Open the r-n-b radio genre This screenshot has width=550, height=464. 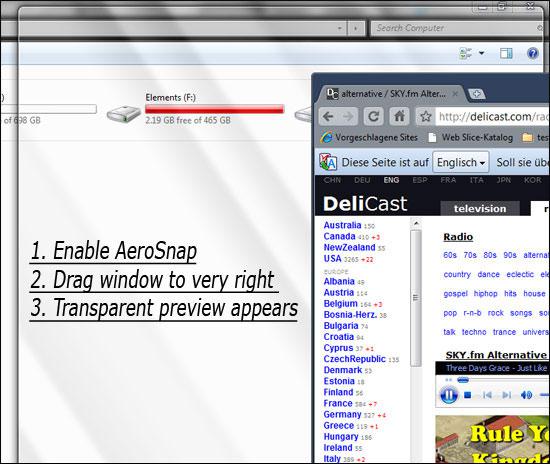[472, 313]
